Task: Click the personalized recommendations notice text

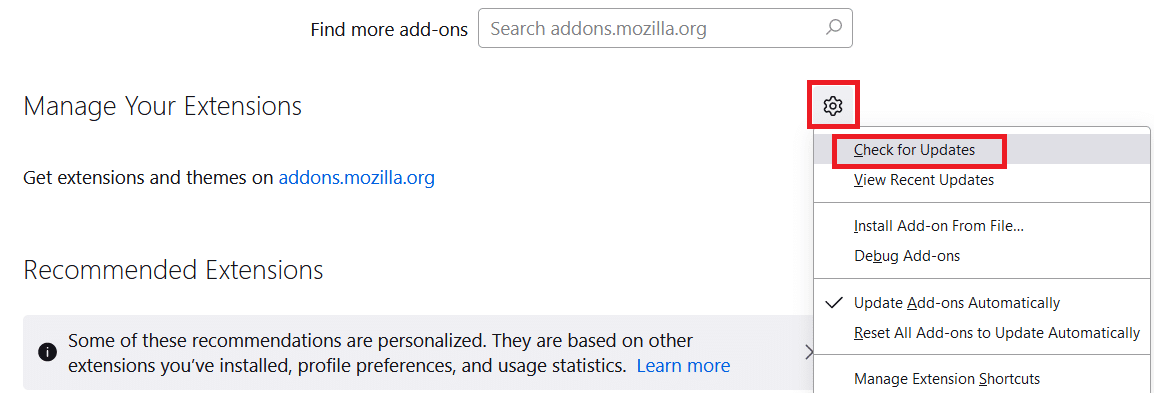Action: click(x=399, y=353)
